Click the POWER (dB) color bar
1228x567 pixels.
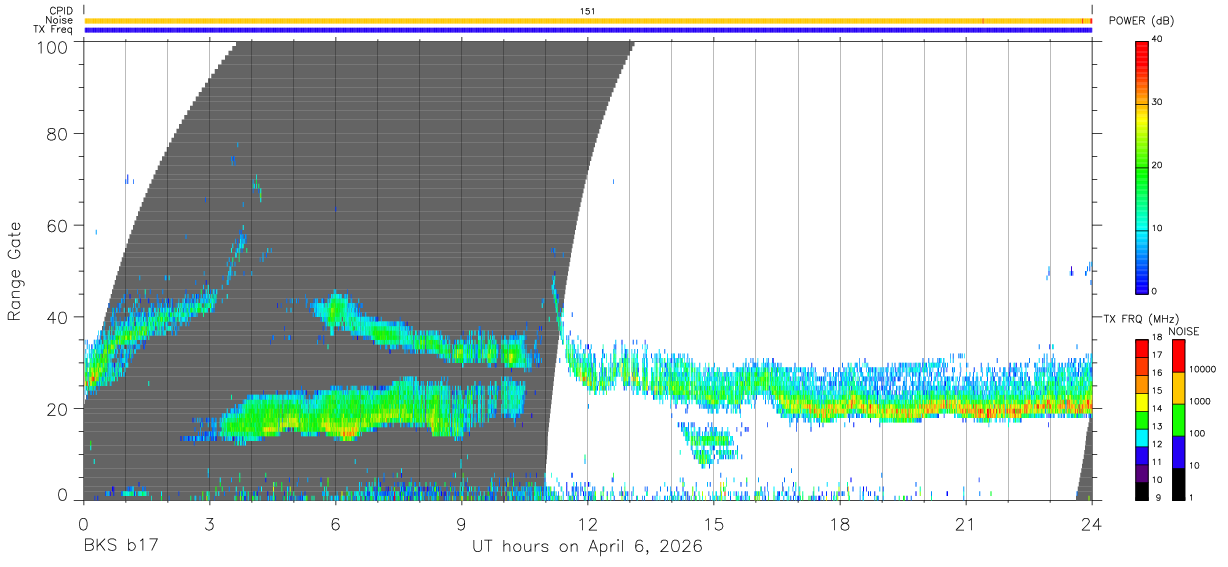tap(1141, 167)
